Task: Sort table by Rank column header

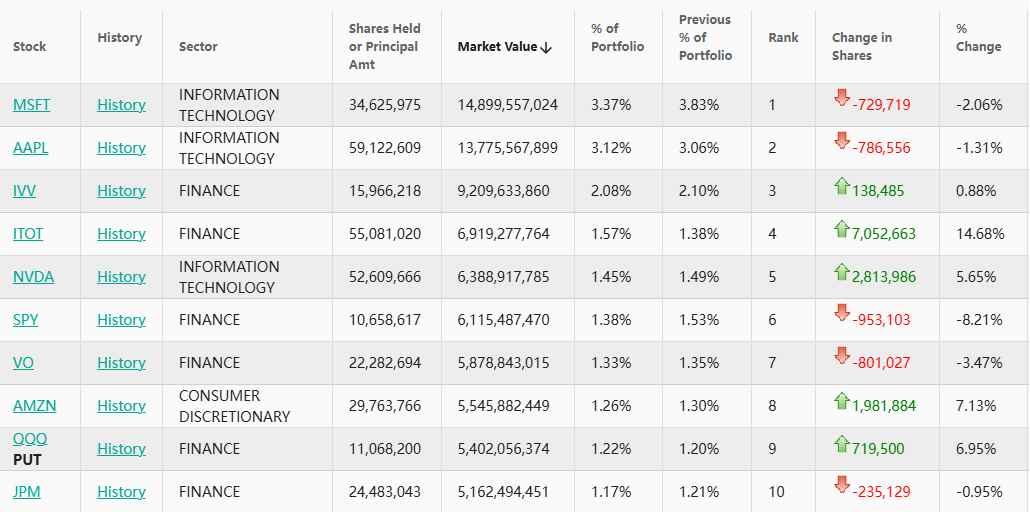Action: [x=783, y=38]
